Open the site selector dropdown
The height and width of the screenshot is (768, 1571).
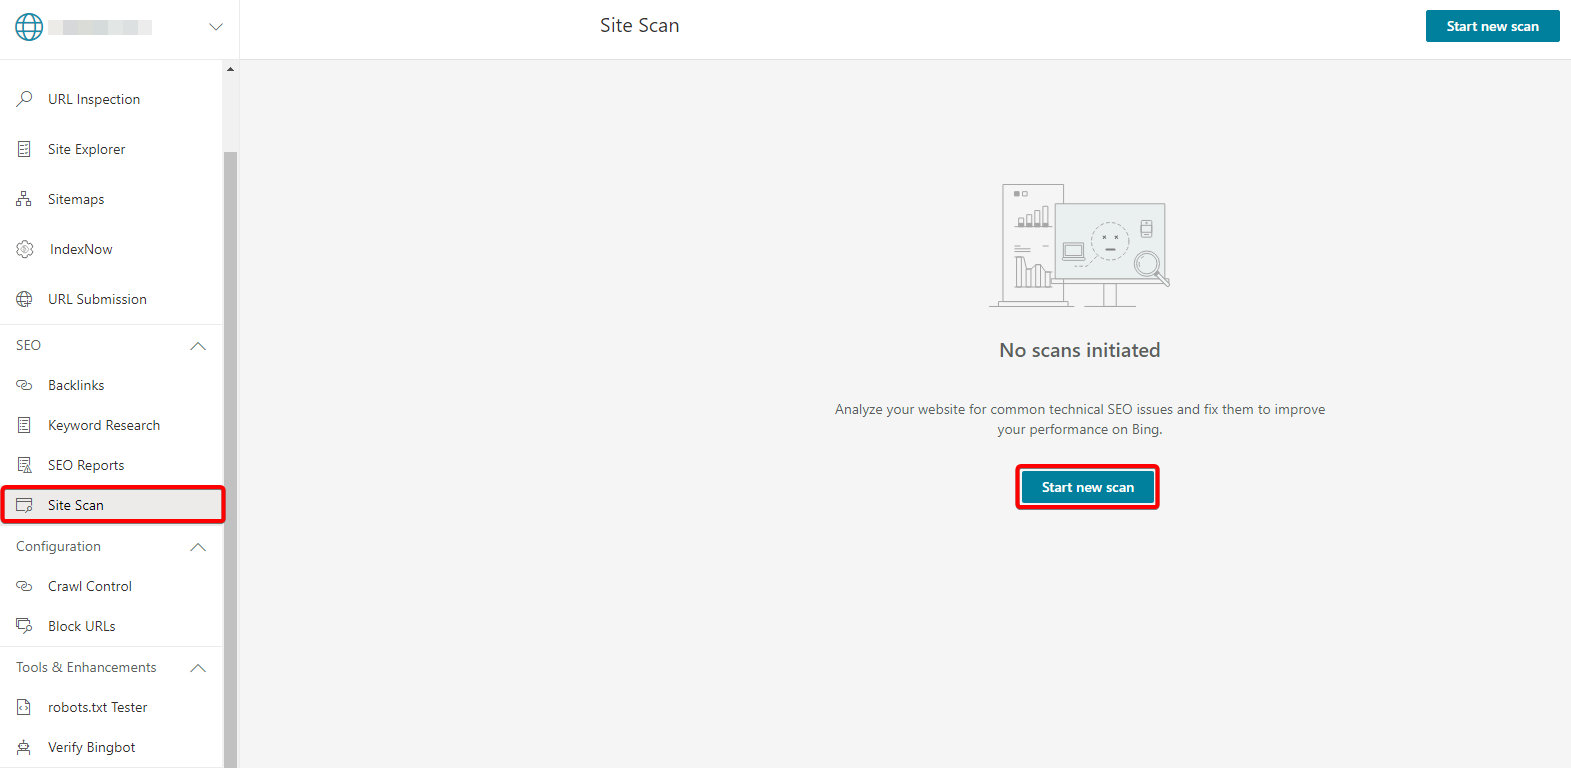[215, 27]
